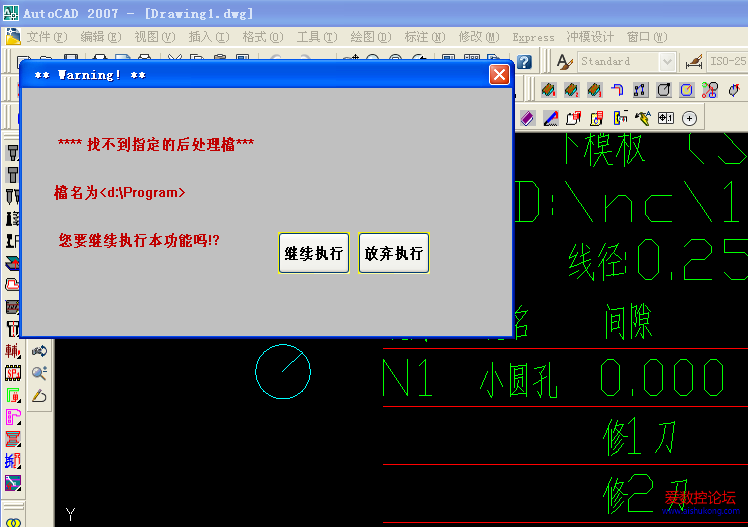Click the 0.000 value in the drawing

pos(662,378)
